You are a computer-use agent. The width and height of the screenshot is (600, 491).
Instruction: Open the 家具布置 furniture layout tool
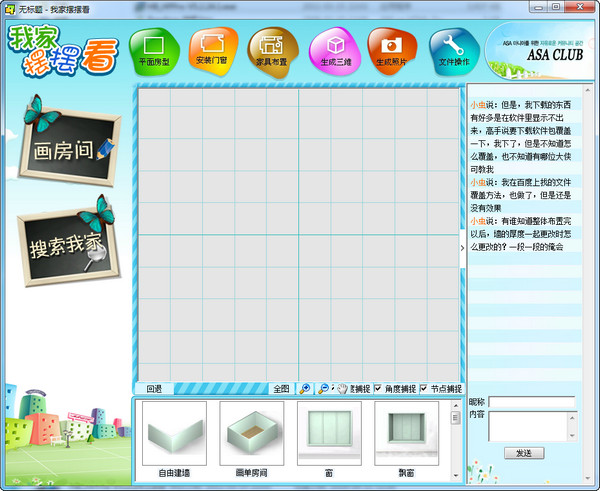click(x=272, y=47)
